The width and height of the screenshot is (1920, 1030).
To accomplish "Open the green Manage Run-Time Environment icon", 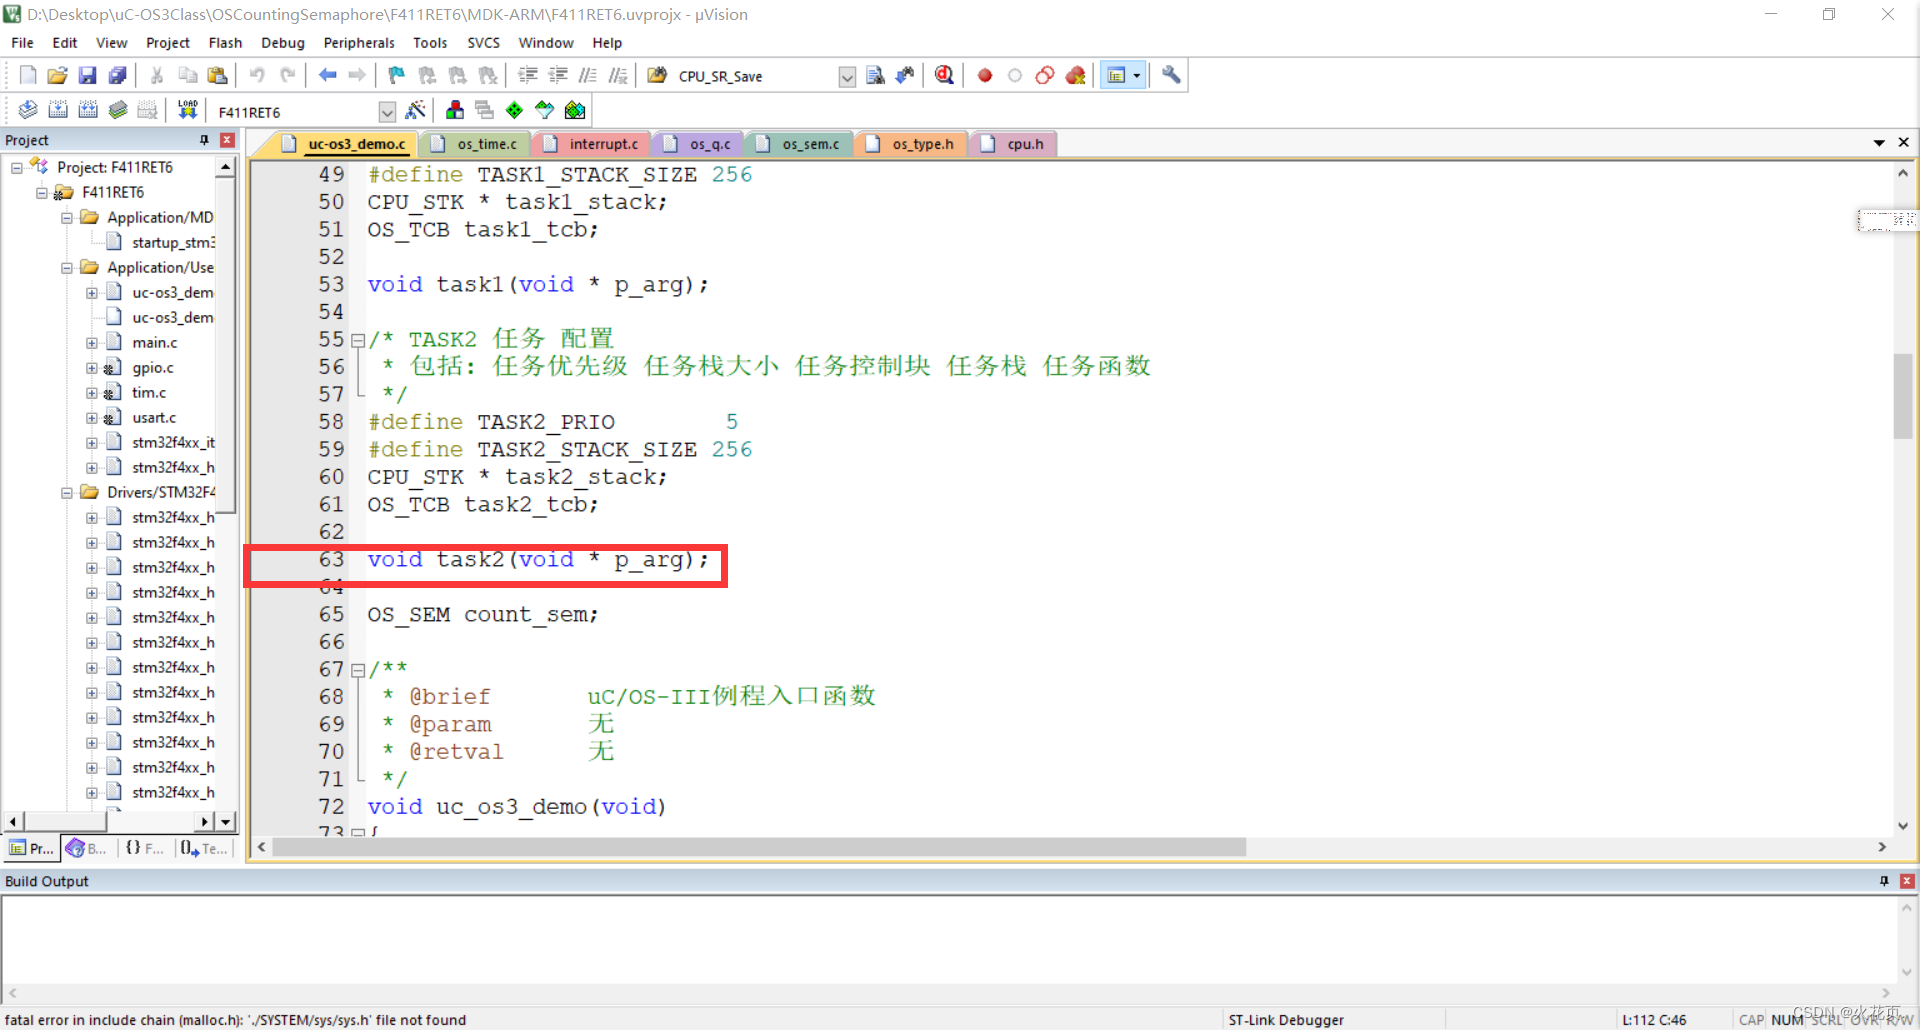I will coord(514,110).
